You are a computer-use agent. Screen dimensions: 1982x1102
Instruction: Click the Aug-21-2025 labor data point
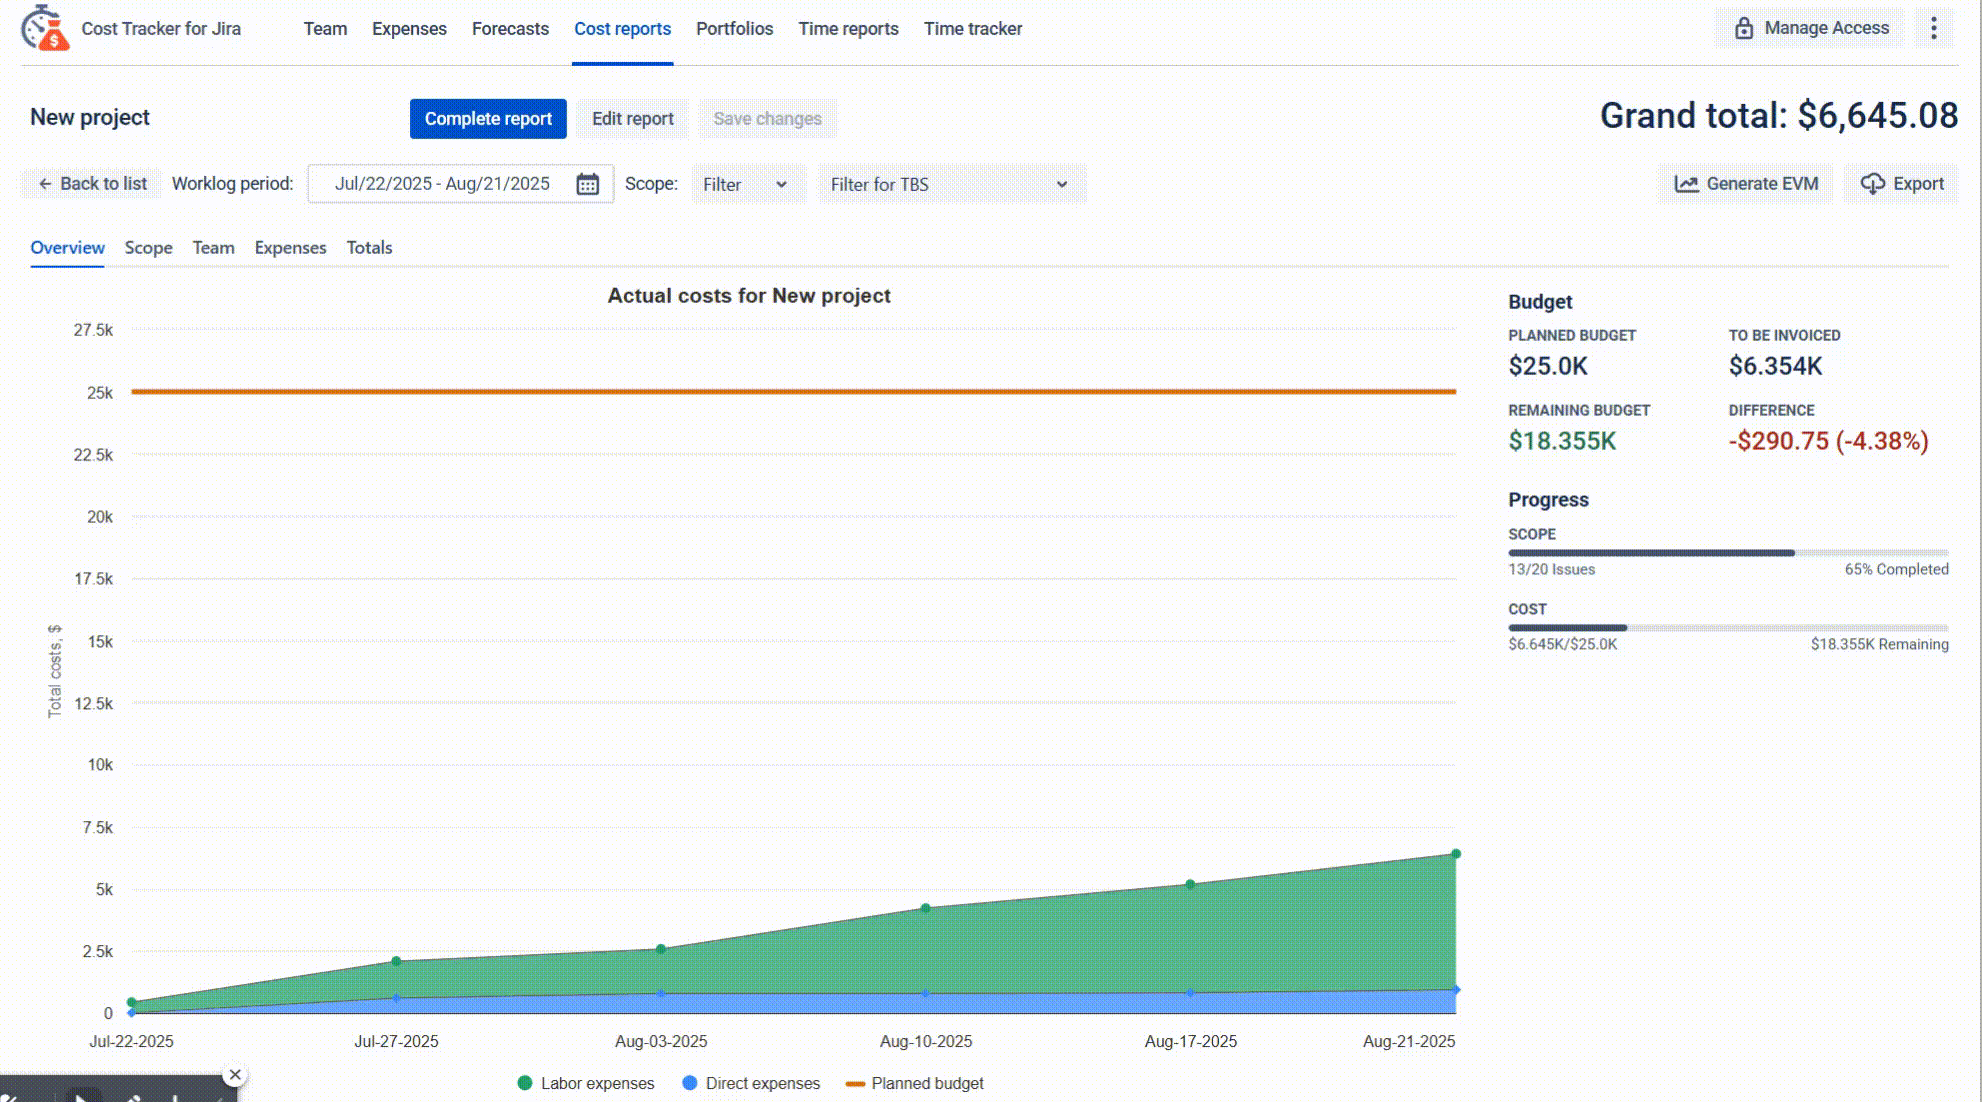1456,854
